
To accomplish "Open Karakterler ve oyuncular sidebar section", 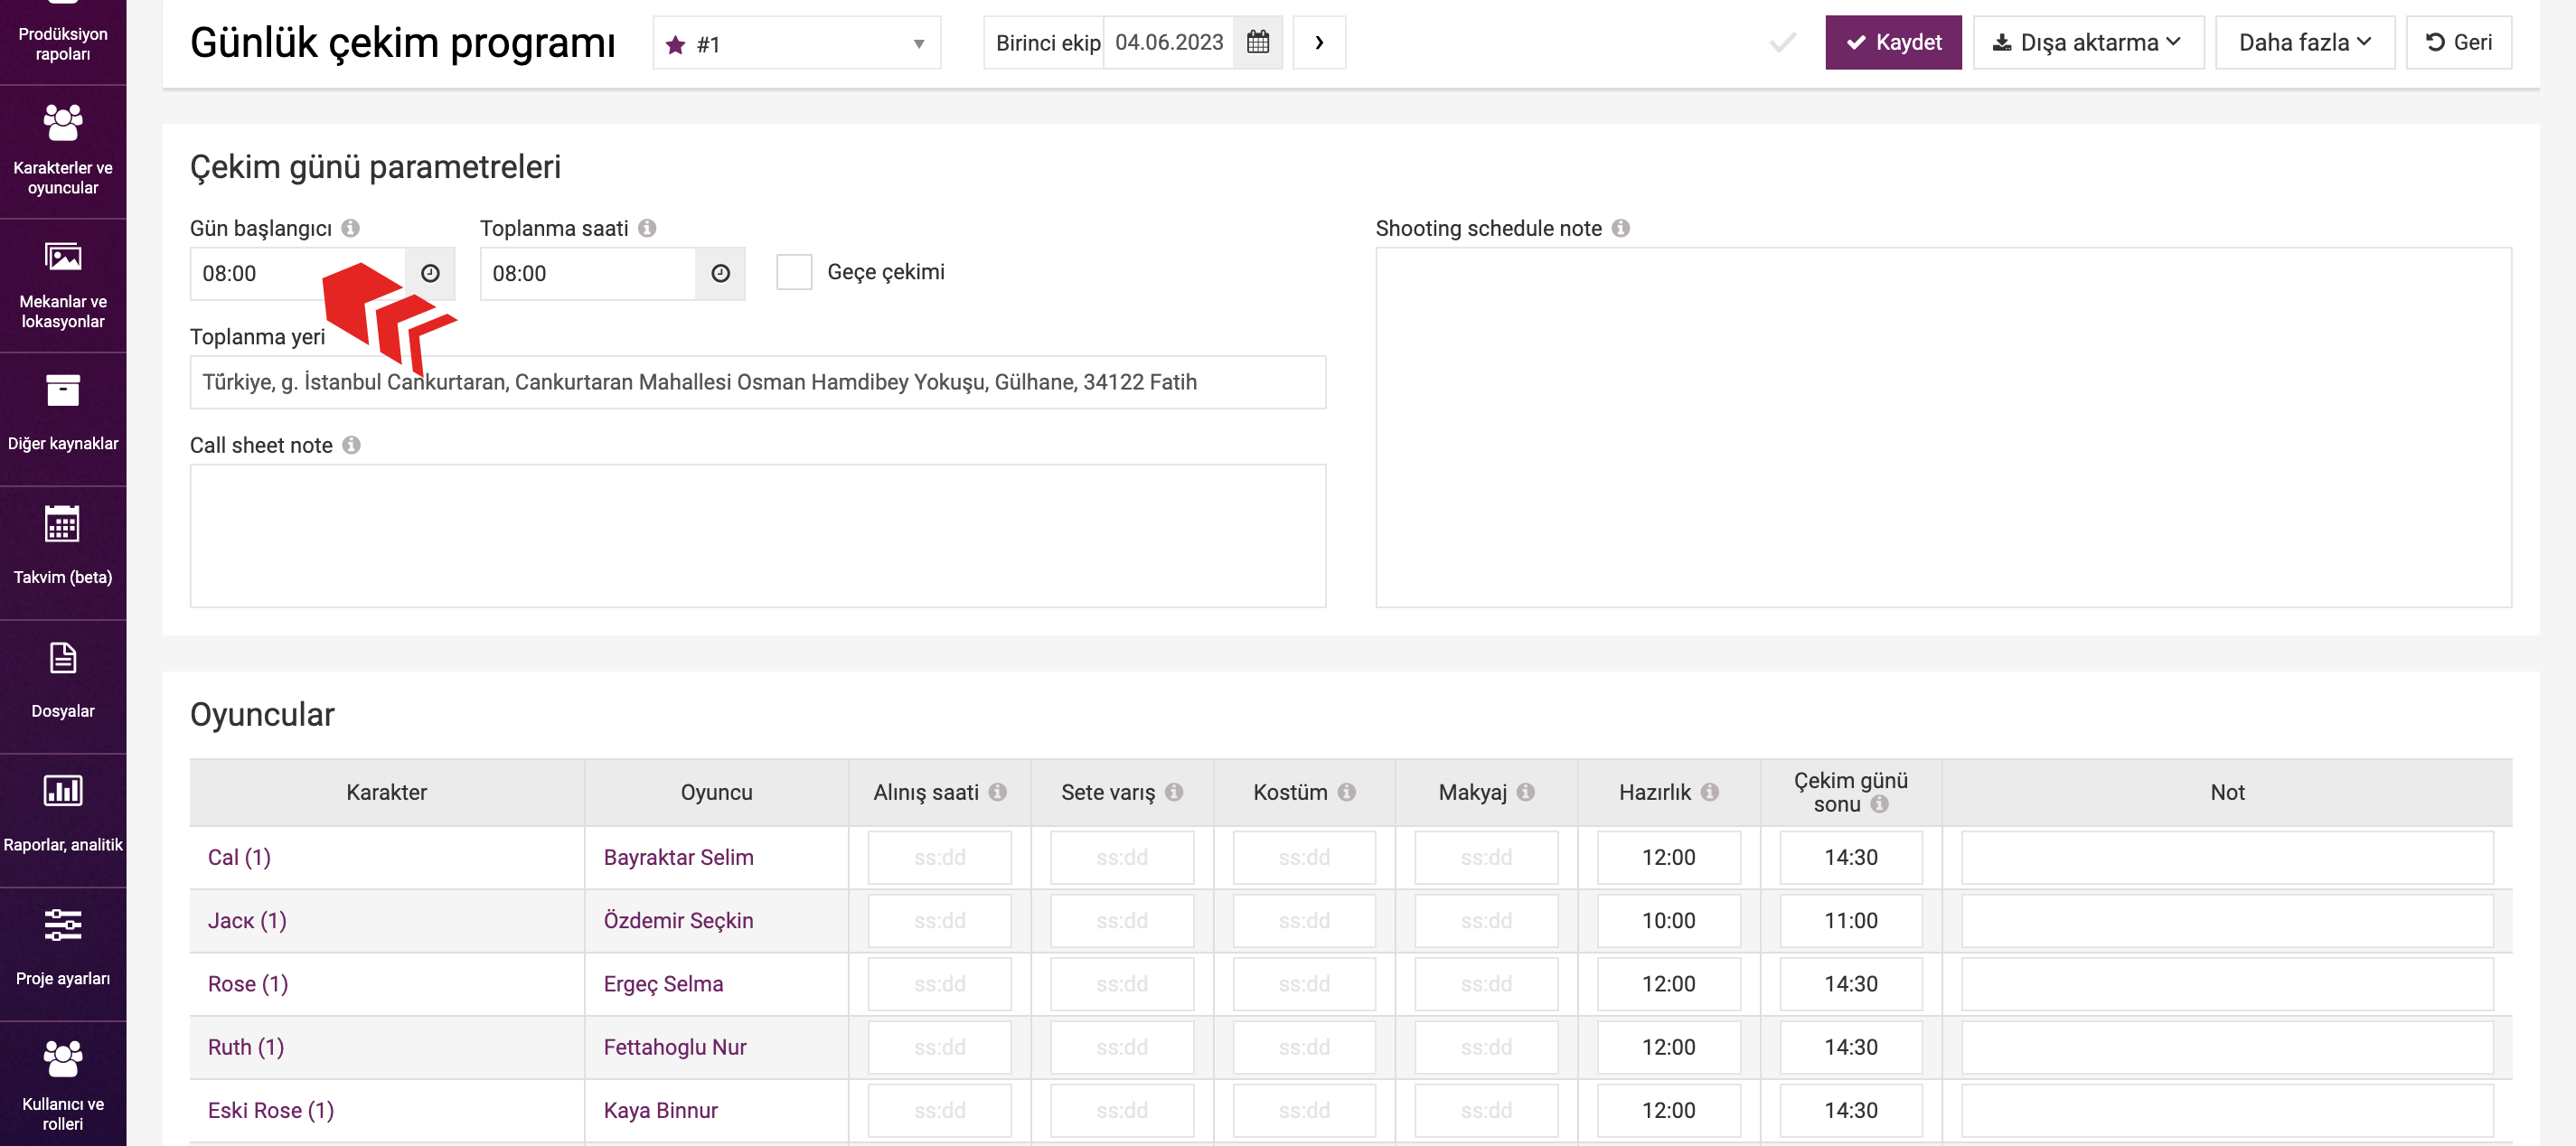I will tap(63, 151).
